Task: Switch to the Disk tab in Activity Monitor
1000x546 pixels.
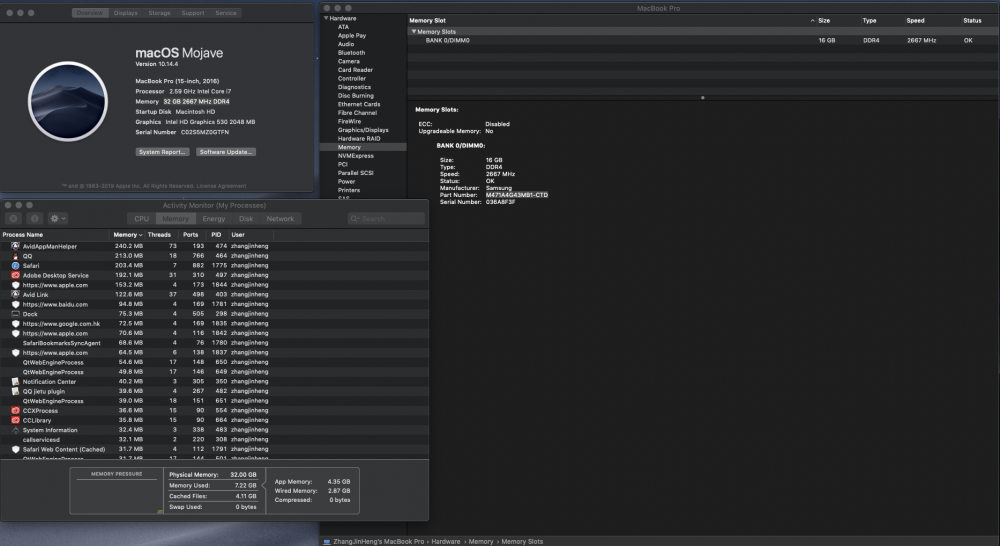Action: (246, 219)
